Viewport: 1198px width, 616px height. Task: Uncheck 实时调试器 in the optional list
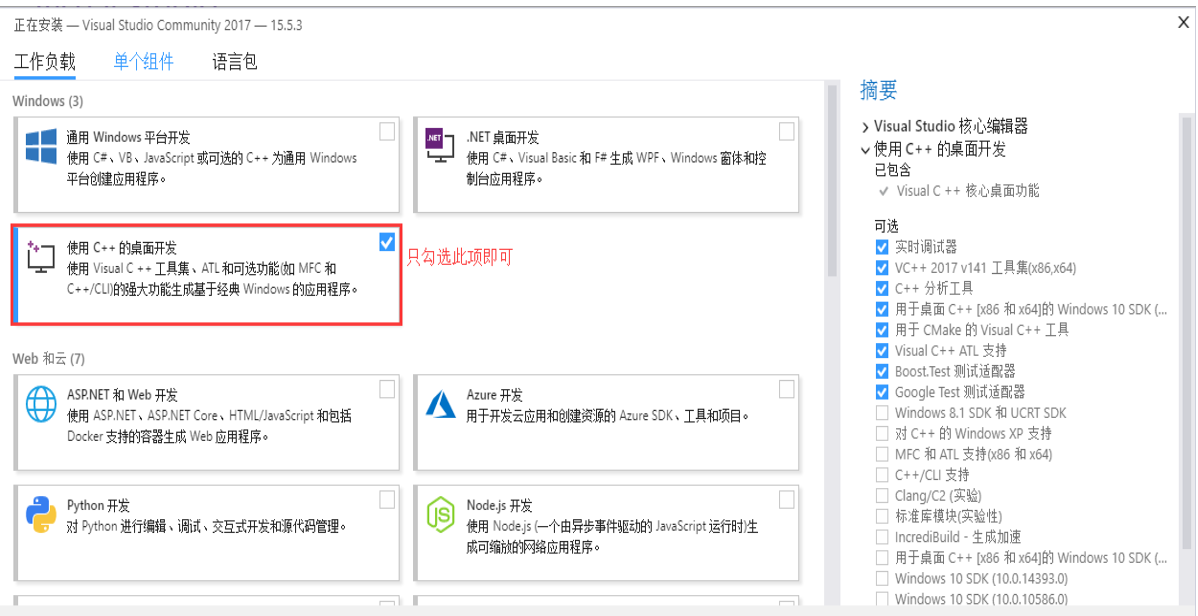[x=882, y=247]
